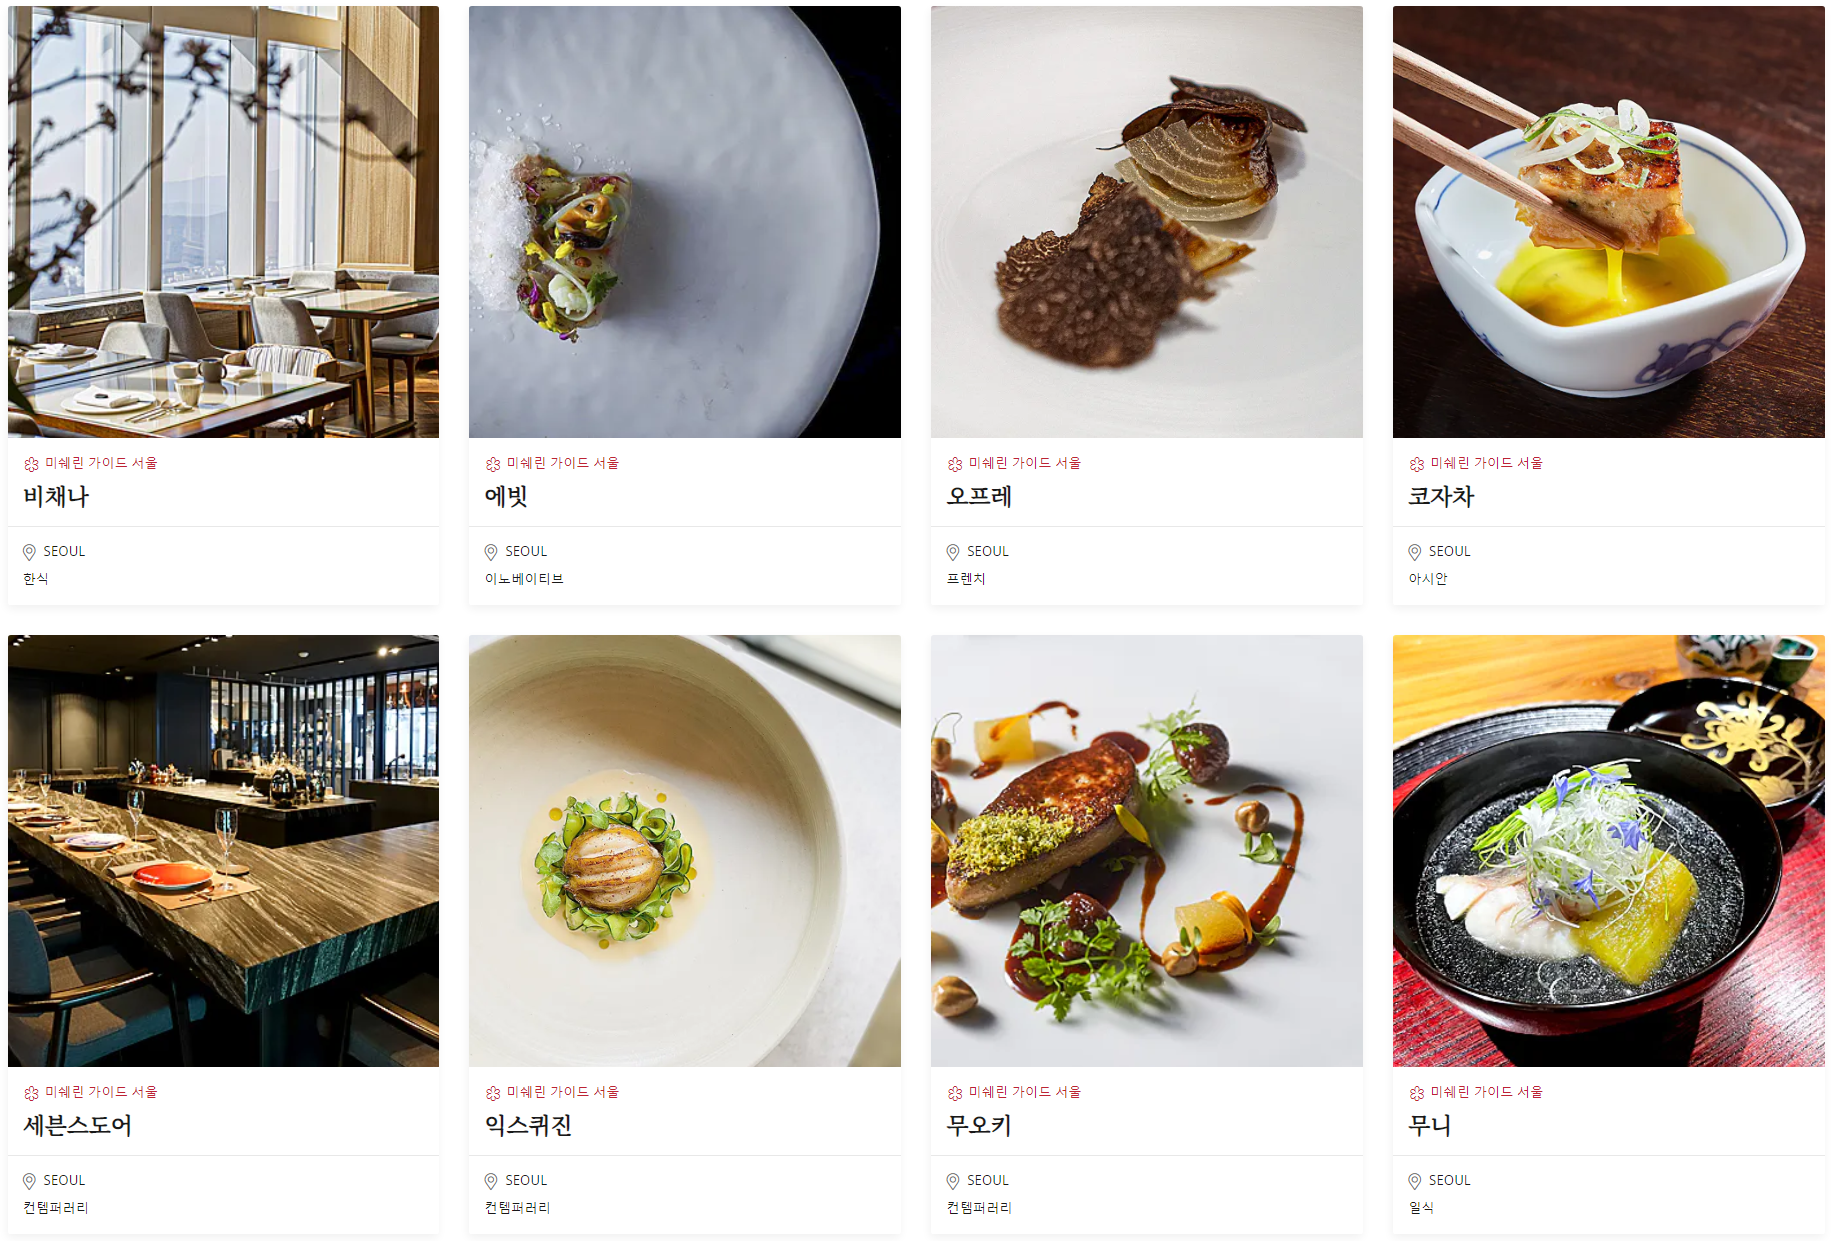Viewport: 1832px width, 1241px height.
Task: Click the Michelin flower icon above 무니
Action: (x=1417, y=1093)
